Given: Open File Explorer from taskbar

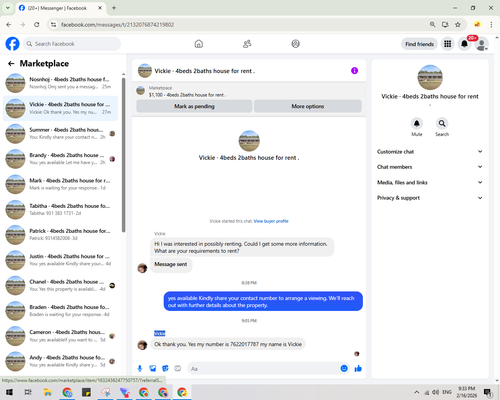Looking at the screenshot, I should tap(48, 392).
